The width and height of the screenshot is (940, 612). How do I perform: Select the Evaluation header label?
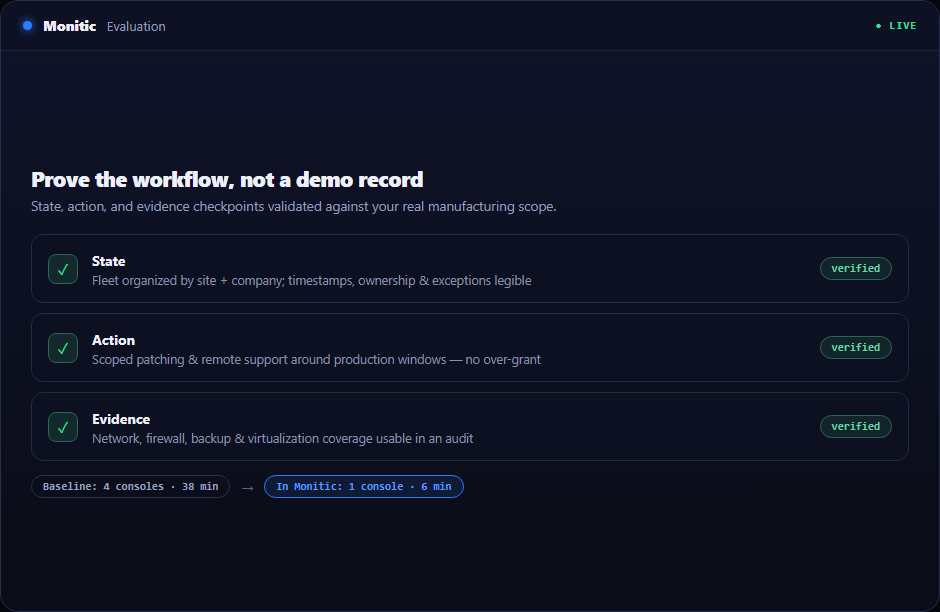(x=136, y=26)
